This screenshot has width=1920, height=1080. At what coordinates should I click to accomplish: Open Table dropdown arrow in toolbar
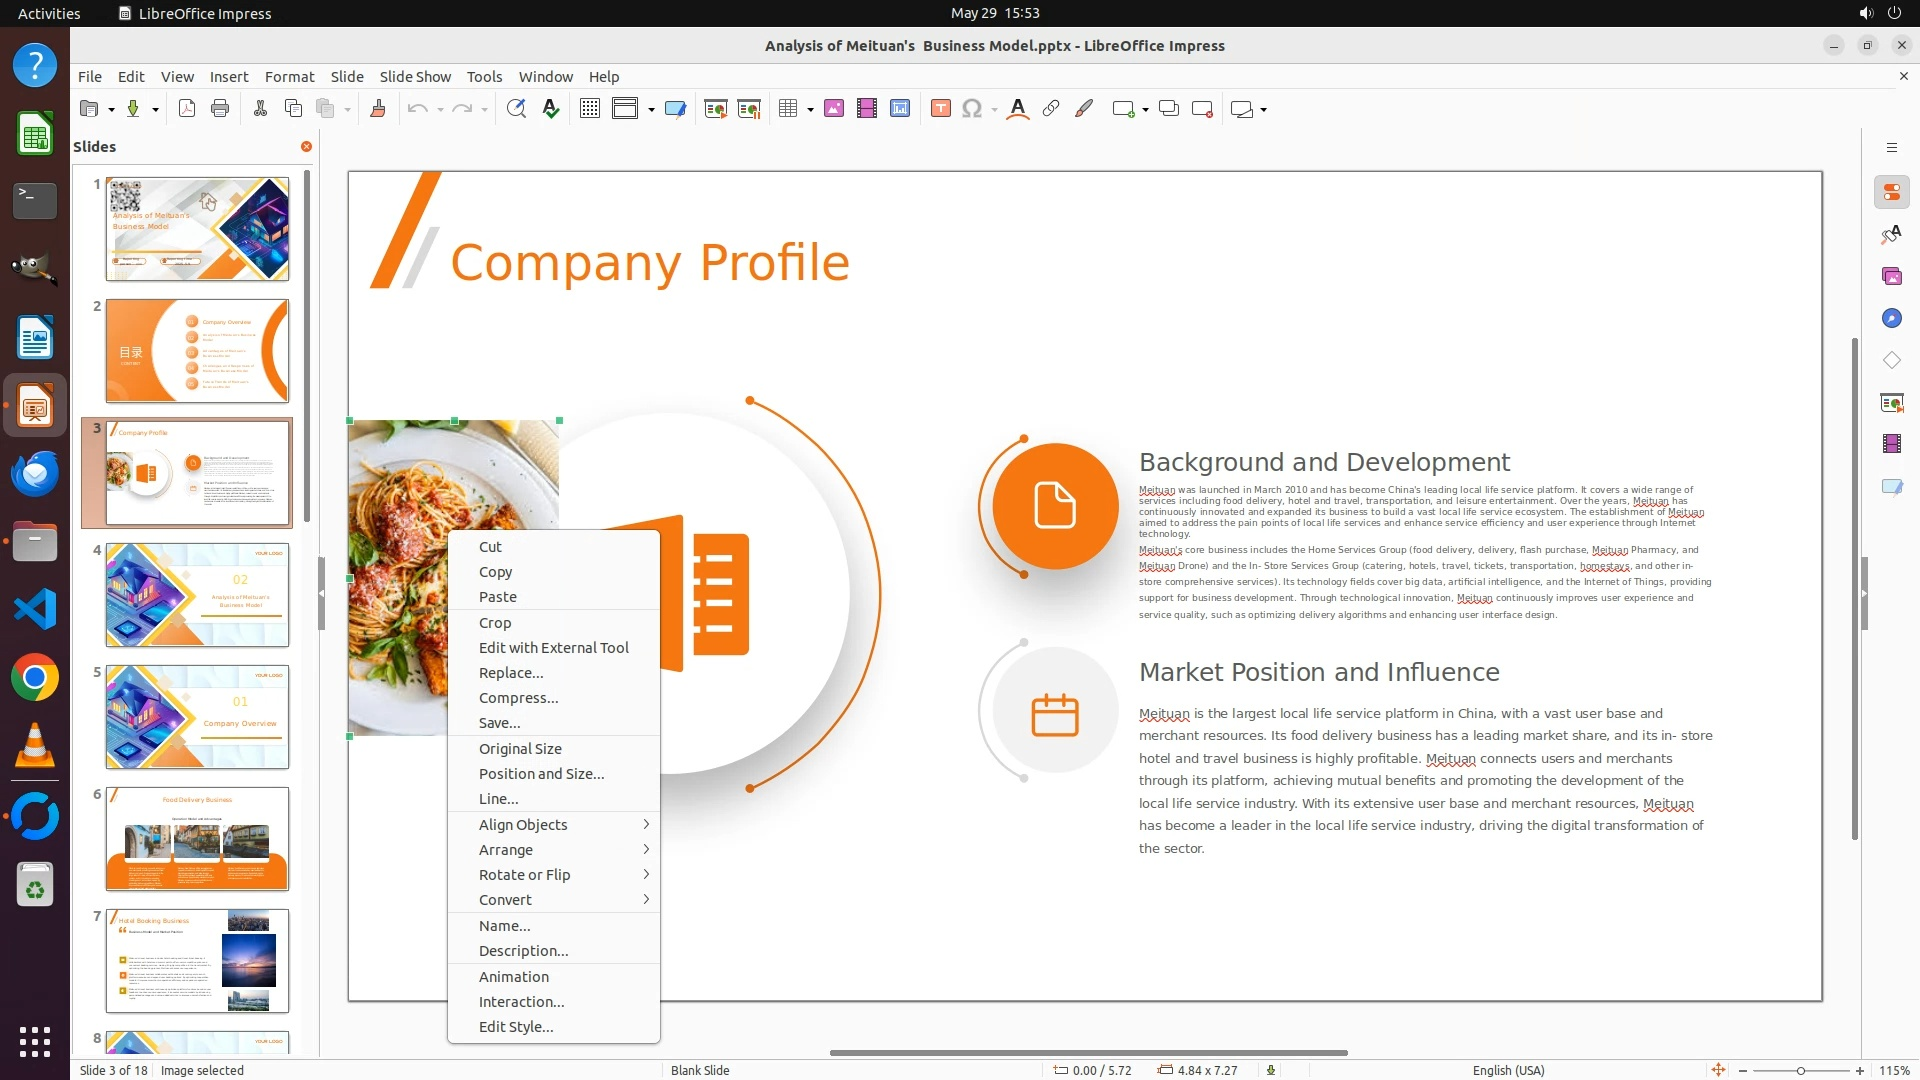[810, 110]
